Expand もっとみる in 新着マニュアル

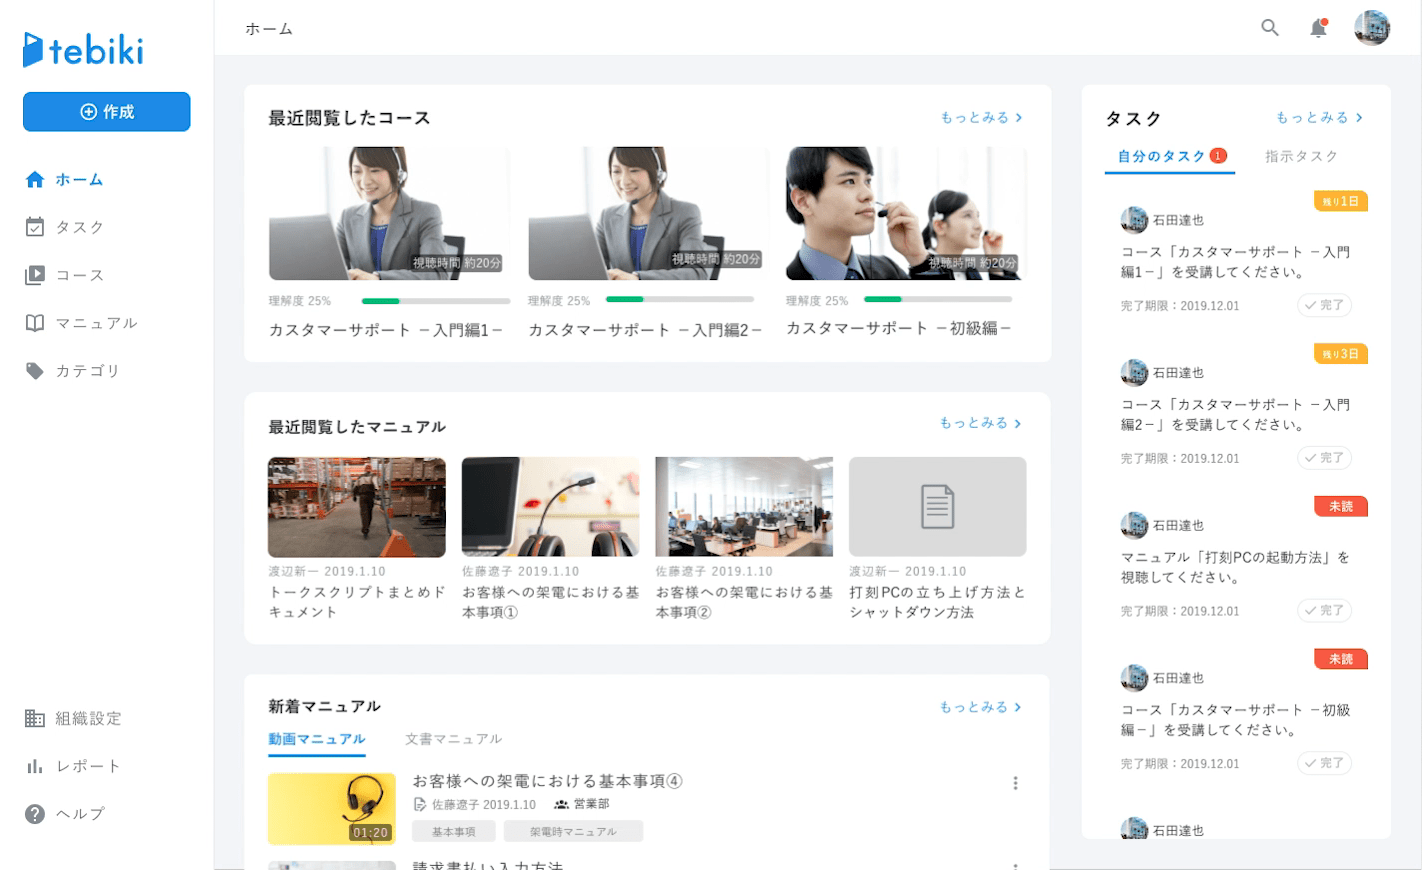[982, 707]
